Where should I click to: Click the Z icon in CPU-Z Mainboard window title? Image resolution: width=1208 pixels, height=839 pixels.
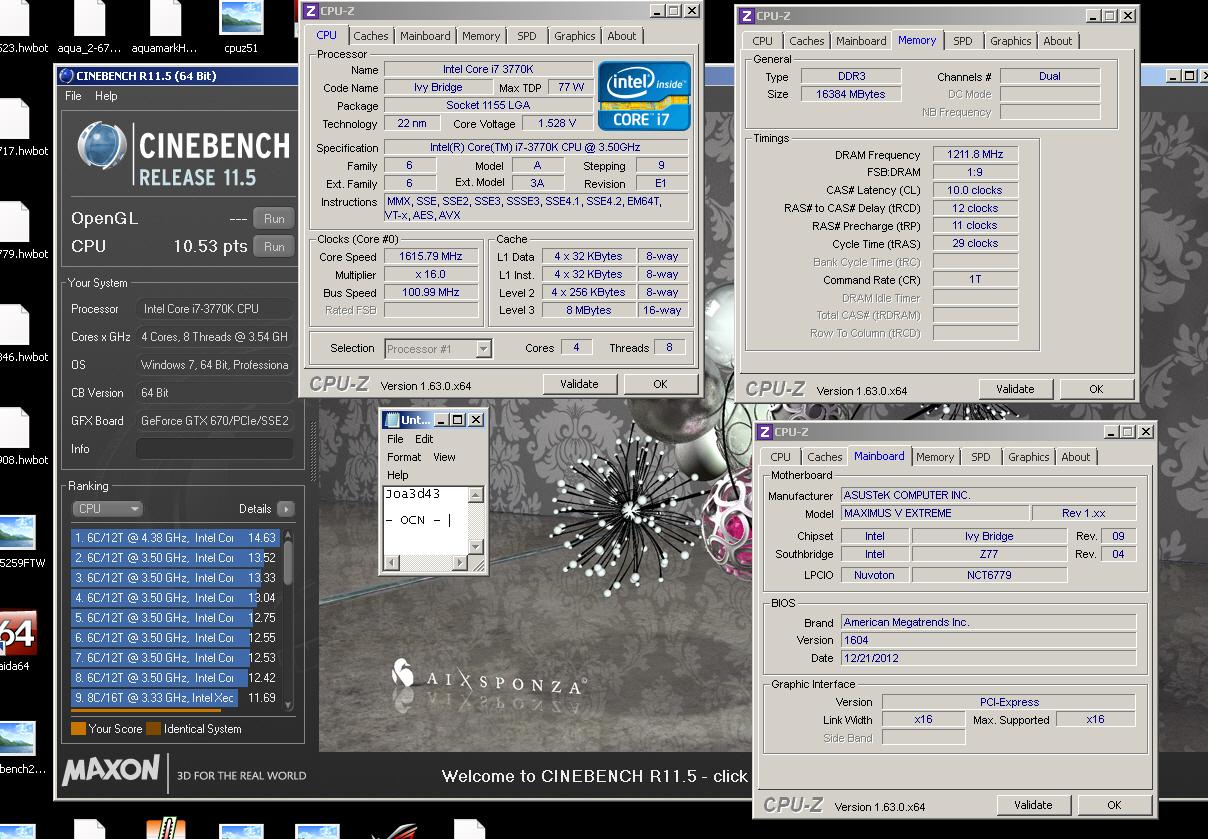765,432
